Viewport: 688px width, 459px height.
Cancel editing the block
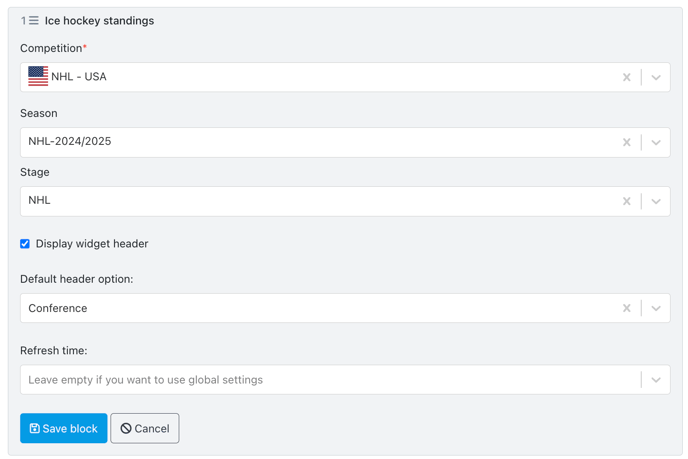145,428
